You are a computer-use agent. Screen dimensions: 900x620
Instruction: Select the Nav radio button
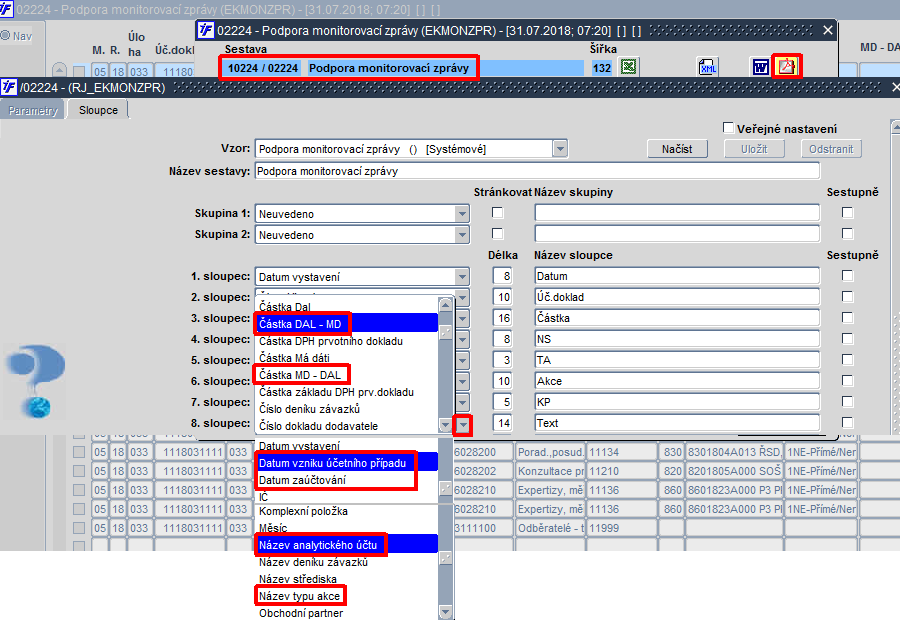point(6,36)
